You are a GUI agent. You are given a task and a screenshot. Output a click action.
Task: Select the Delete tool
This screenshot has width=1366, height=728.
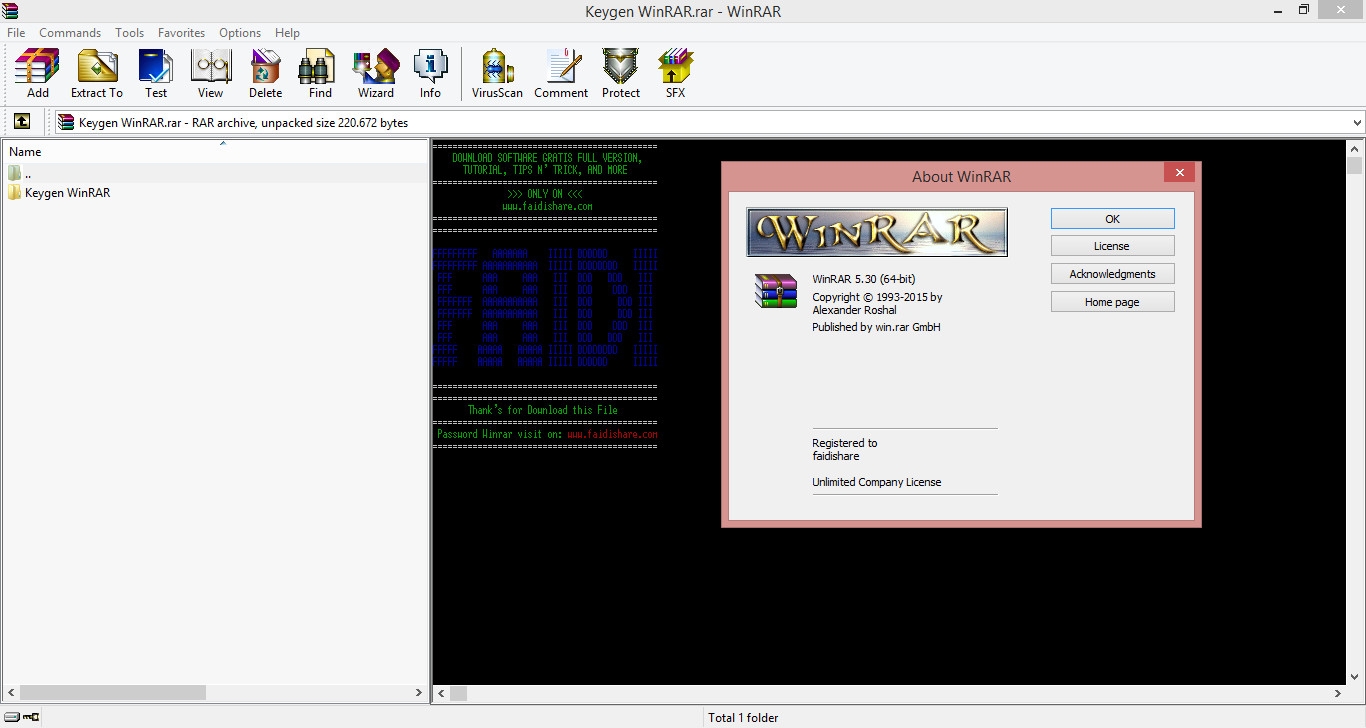265,70
